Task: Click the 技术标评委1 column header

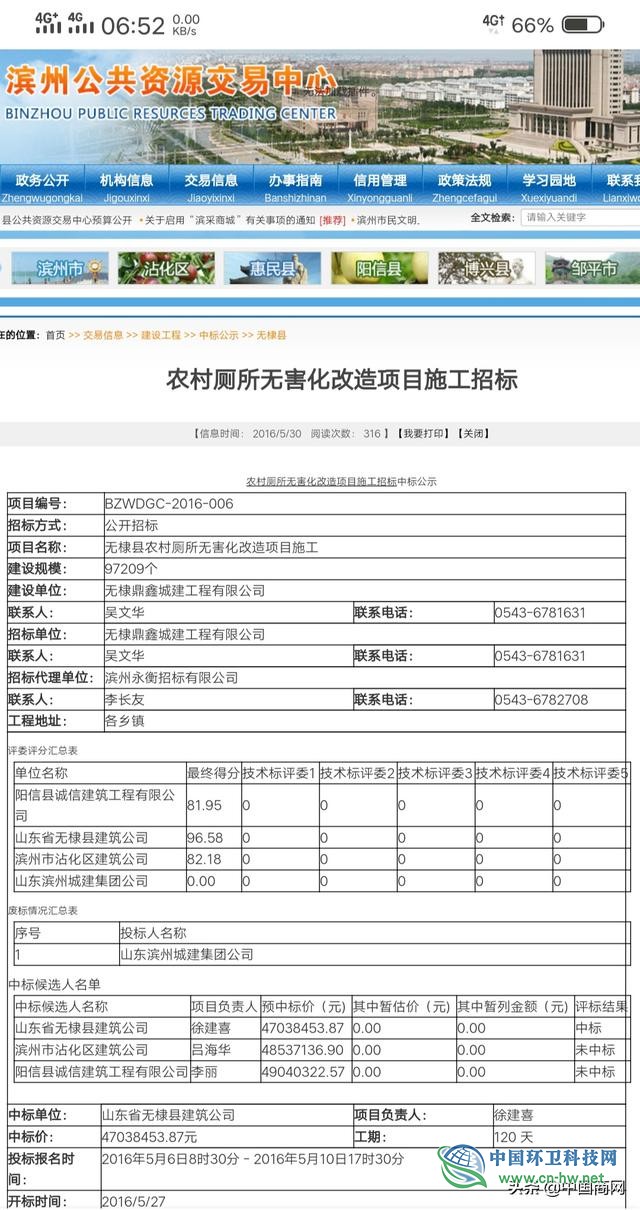Action: point(279,773)
